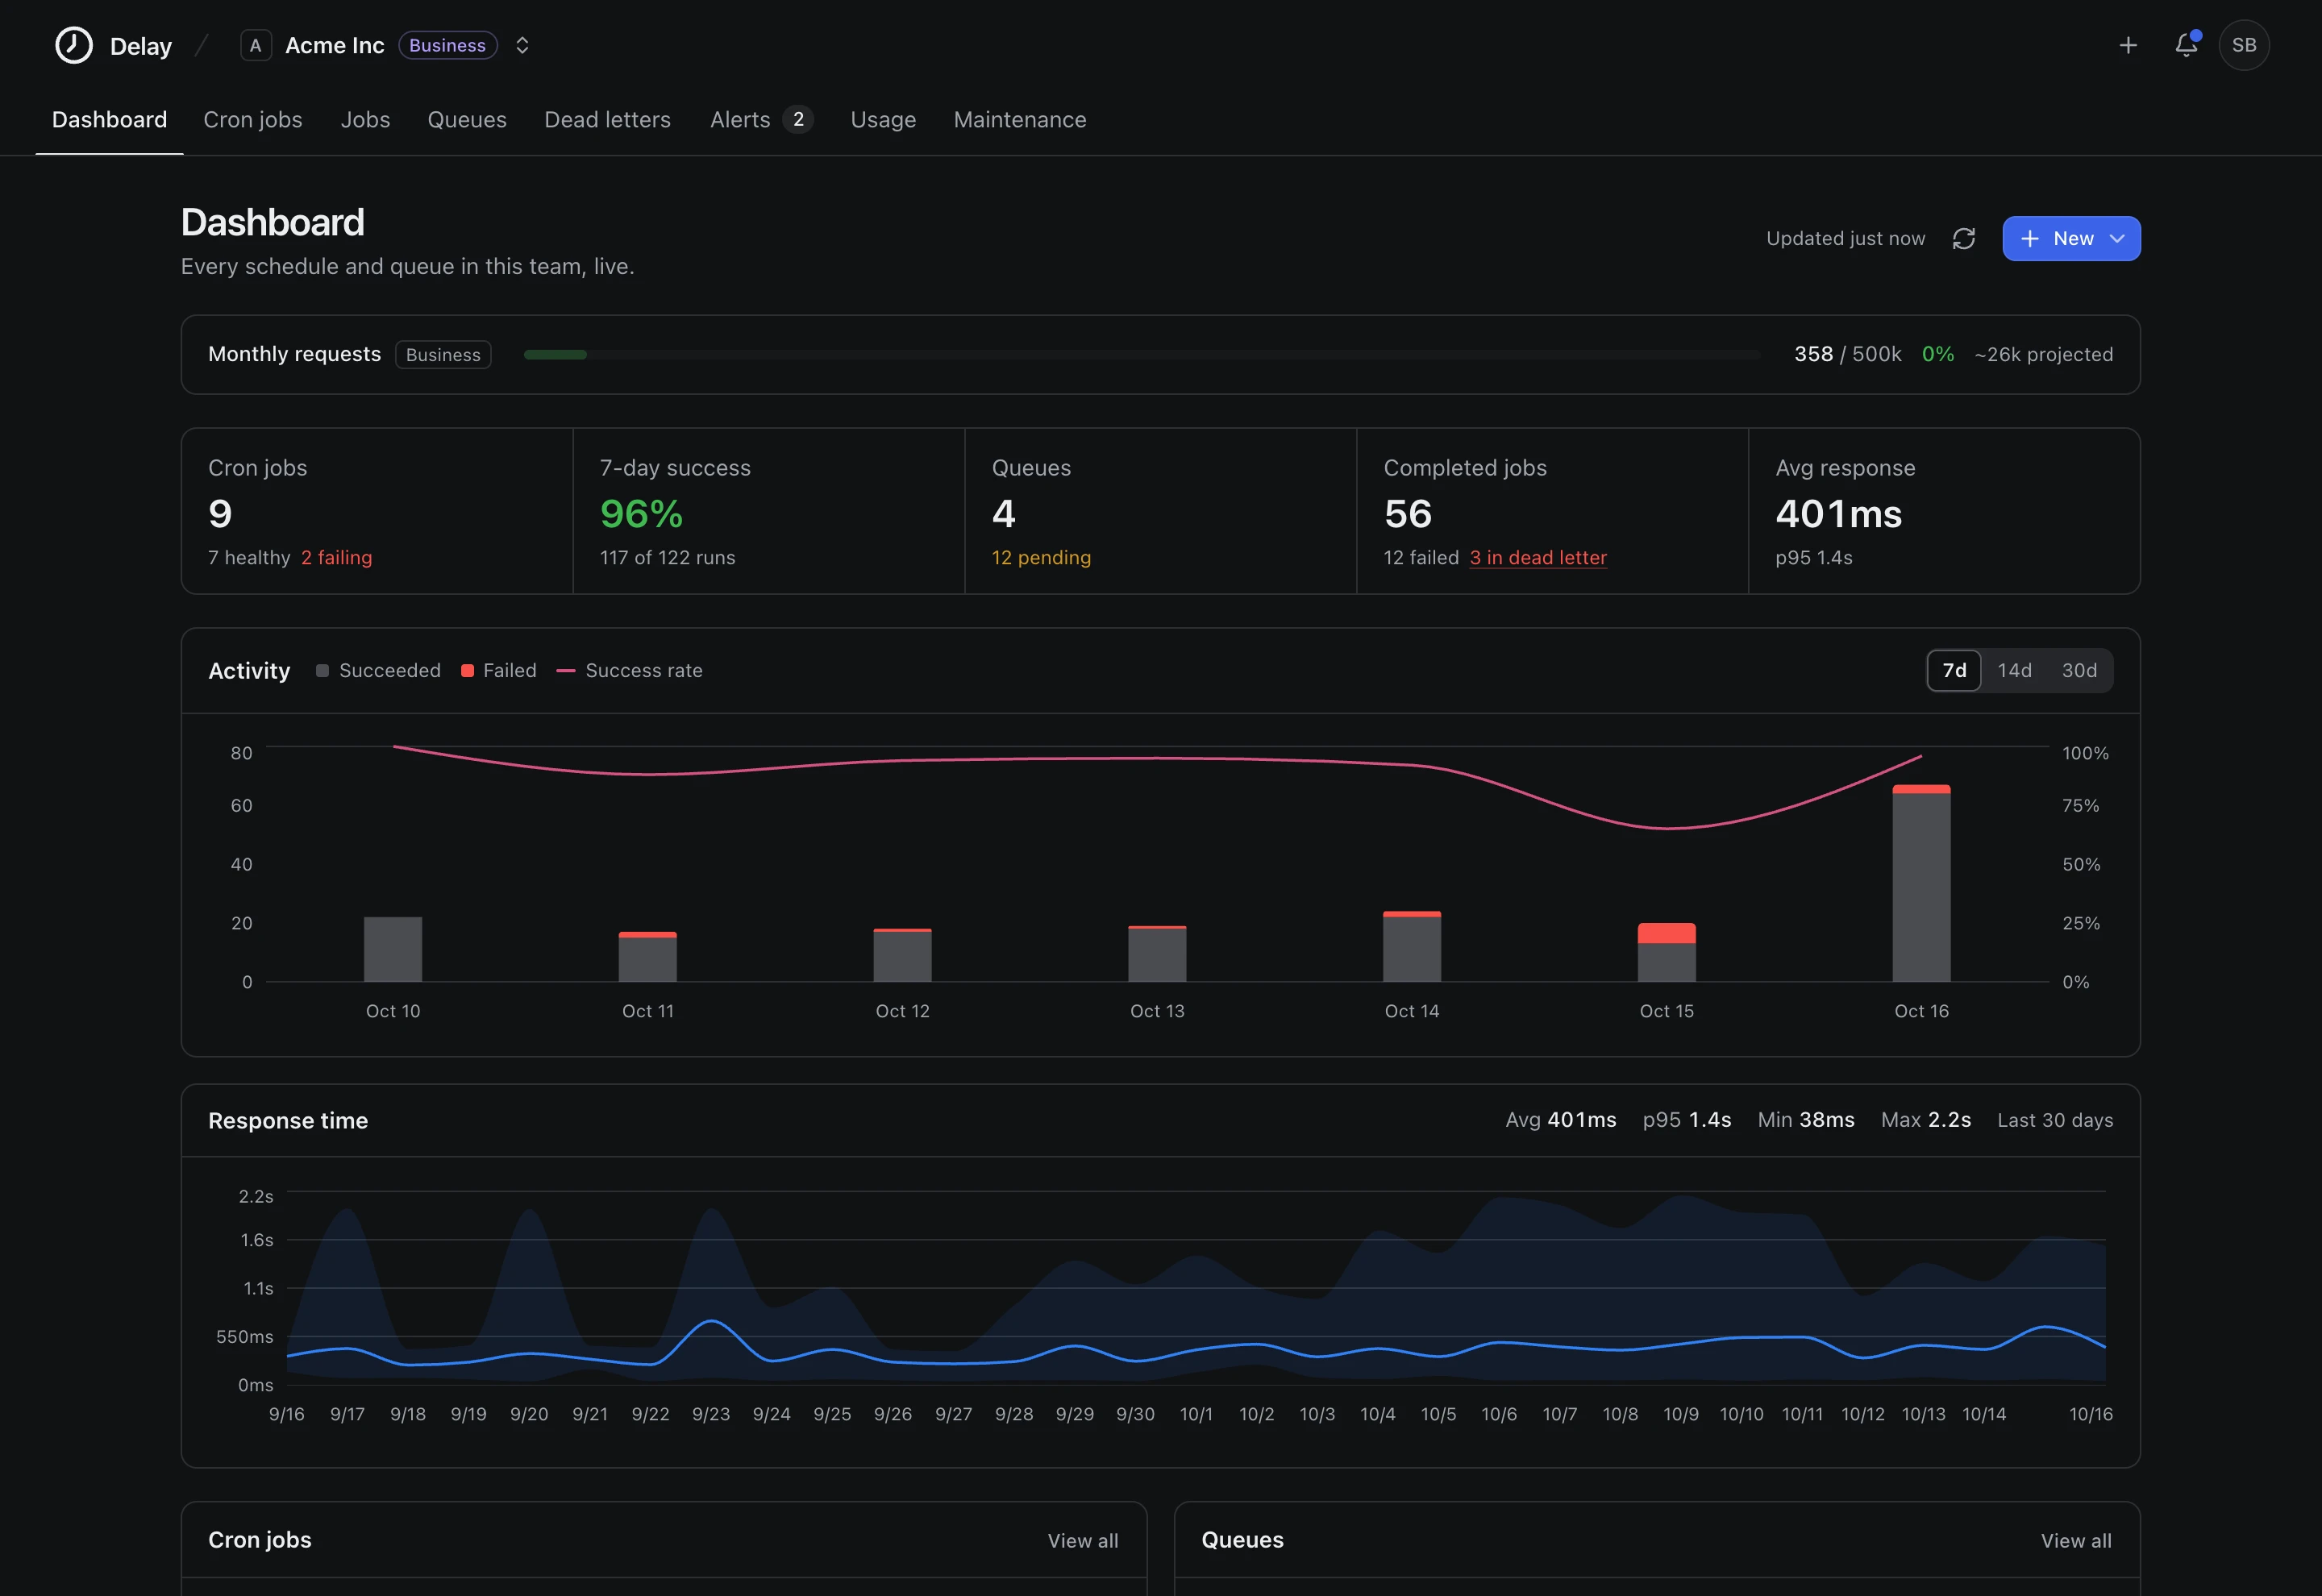Viewport: 2322px width, 1596px height.
Task: Click the Delay brand name
Action: 141,46
